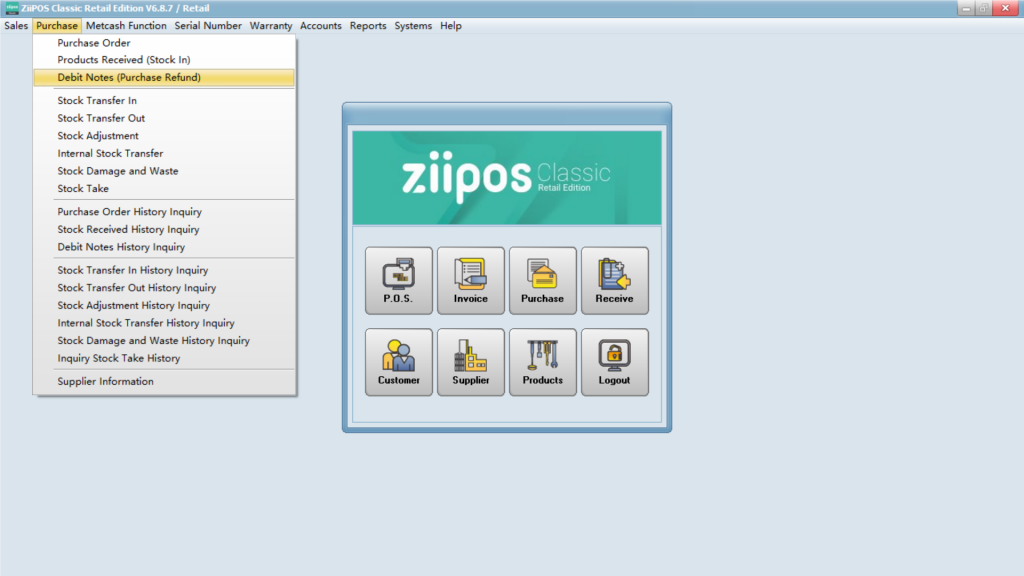Select Debit Notes (Purchase Refund) entry
Viewport: 1024px width, 576px height.
pos(129,77)
